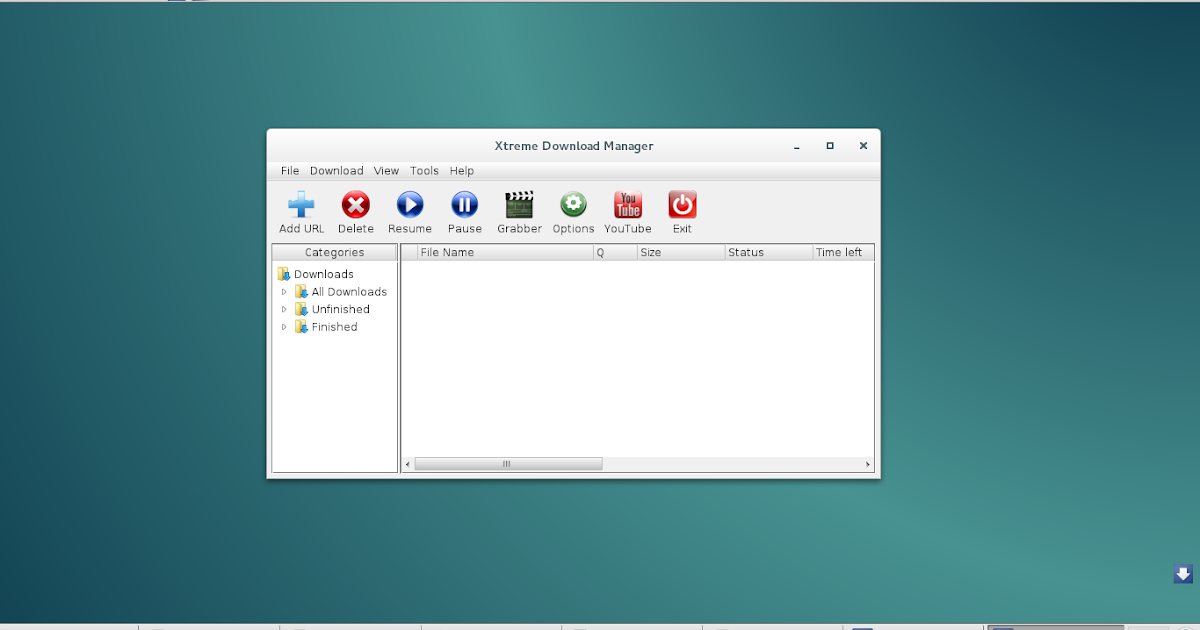1200x630 pixels.
Task: Click the Downloads root folder icon
Action: click(284, 274)
